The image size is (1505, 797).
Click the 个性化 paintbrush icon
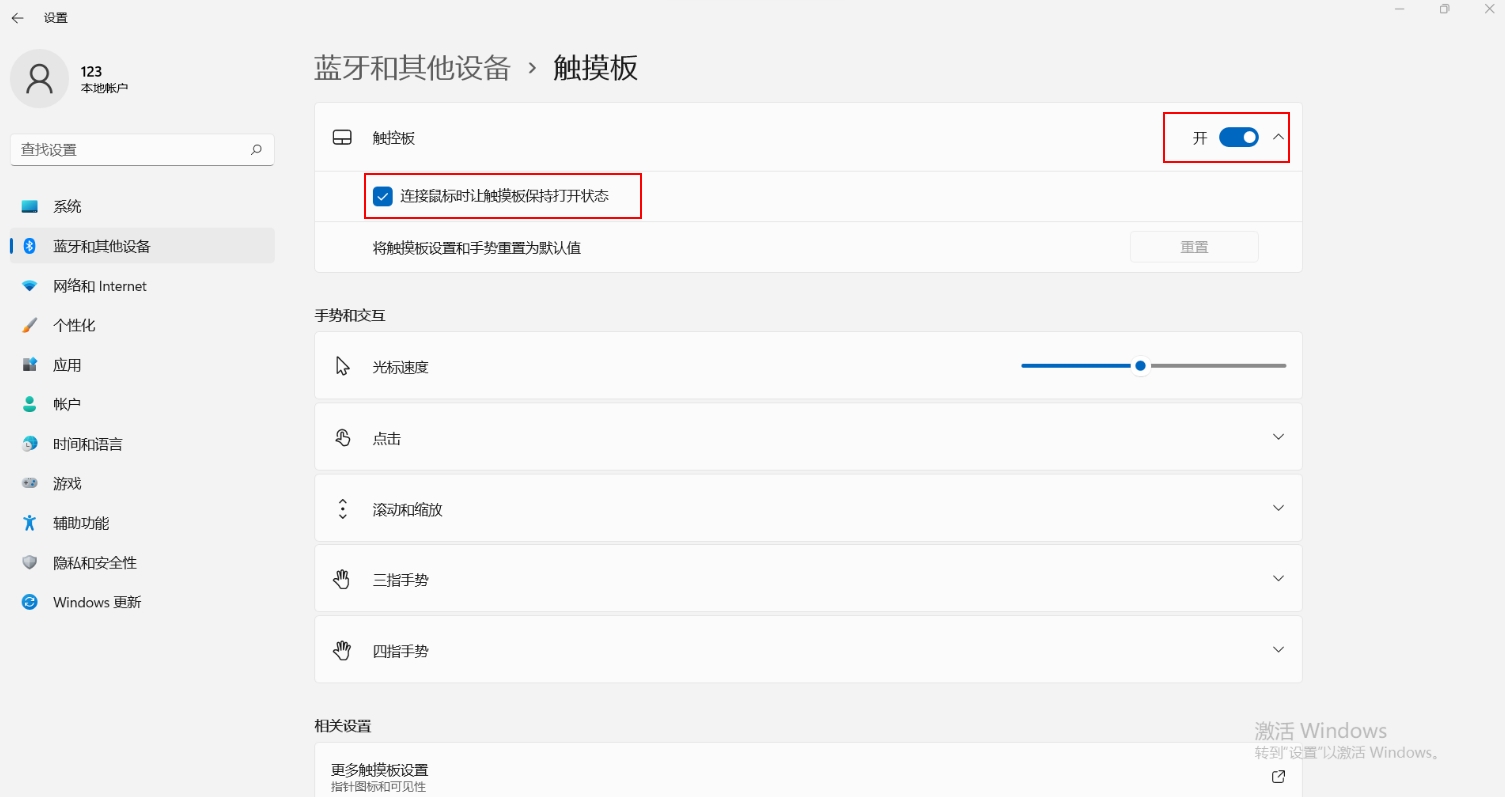[x=30, y=326]
